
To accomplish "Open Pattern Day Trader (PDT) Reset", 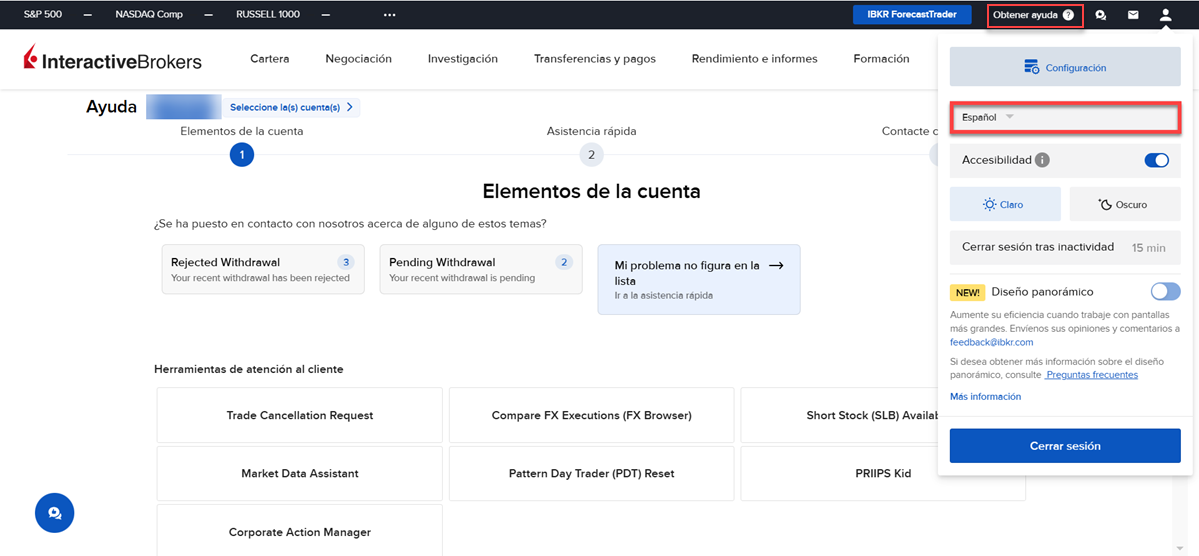I will (592, 473).
